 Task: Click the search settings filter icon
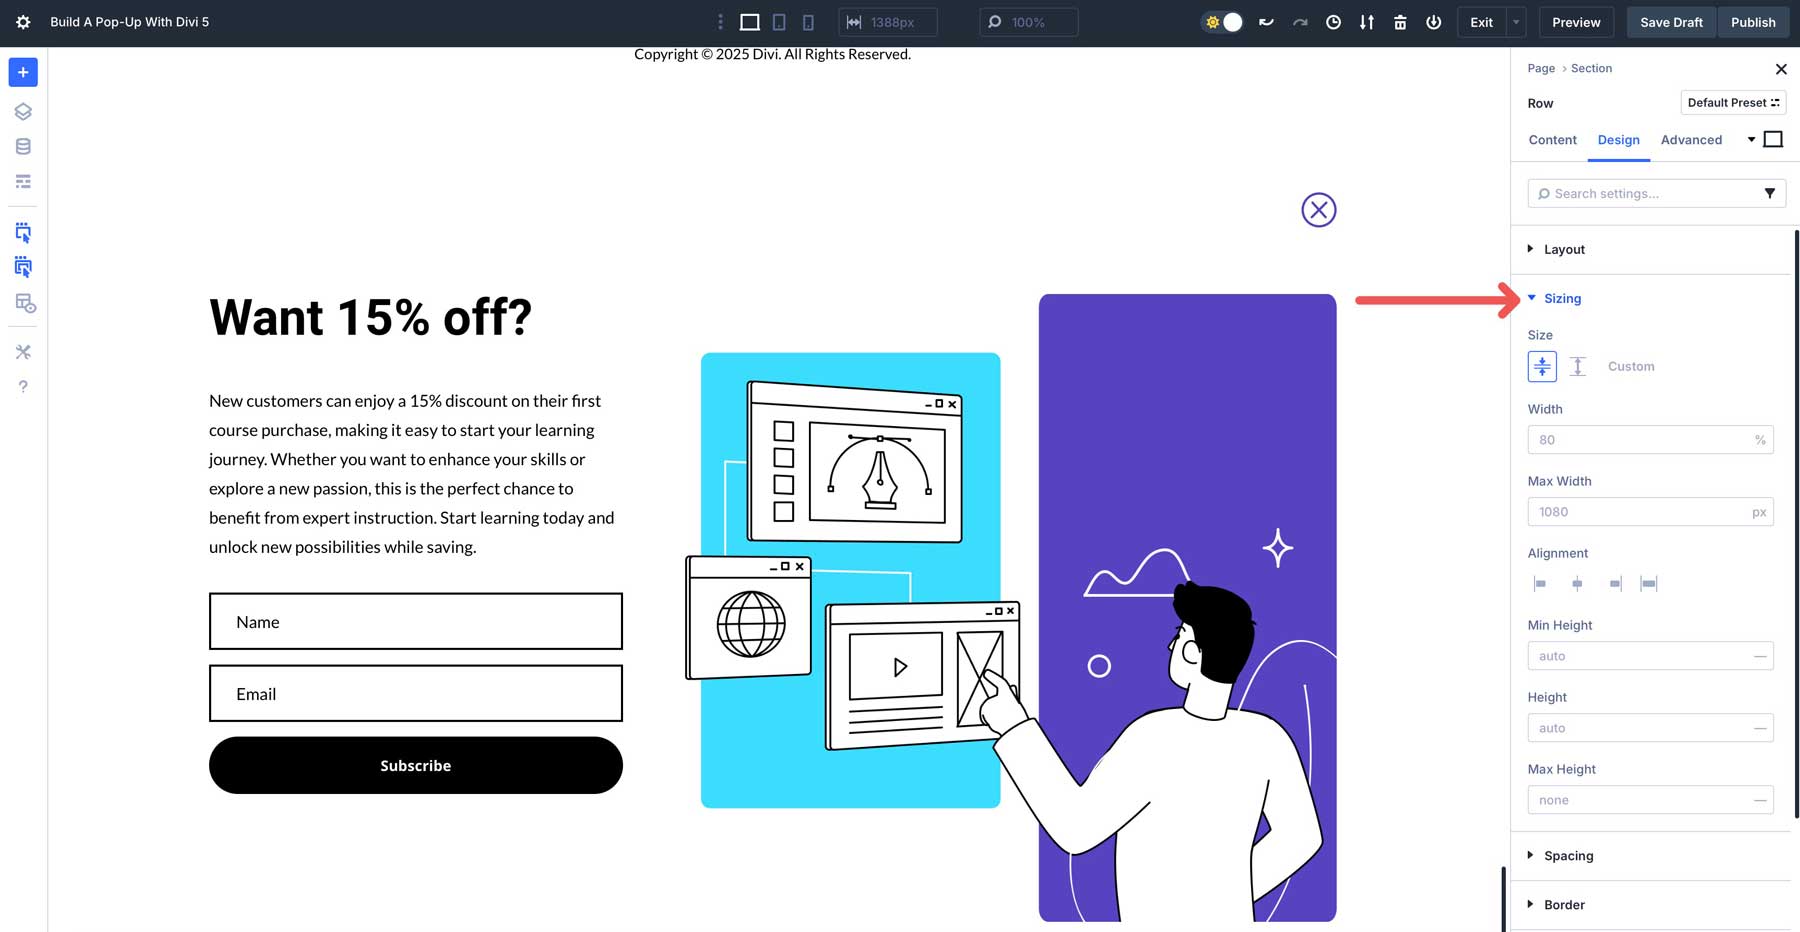point(1771,193)
